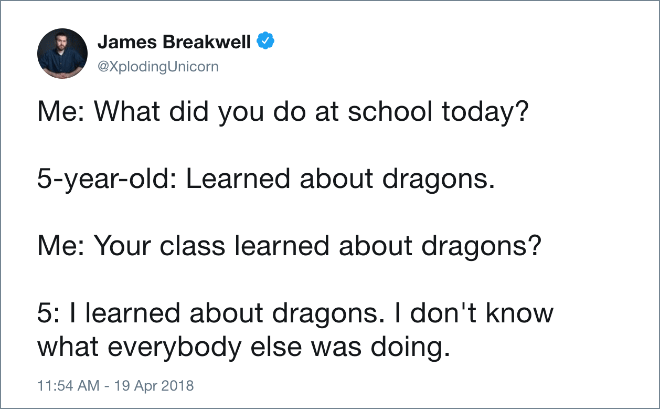Open the @XplodingUnicorn handle link
660x409 pixels.
pos(158,66)
